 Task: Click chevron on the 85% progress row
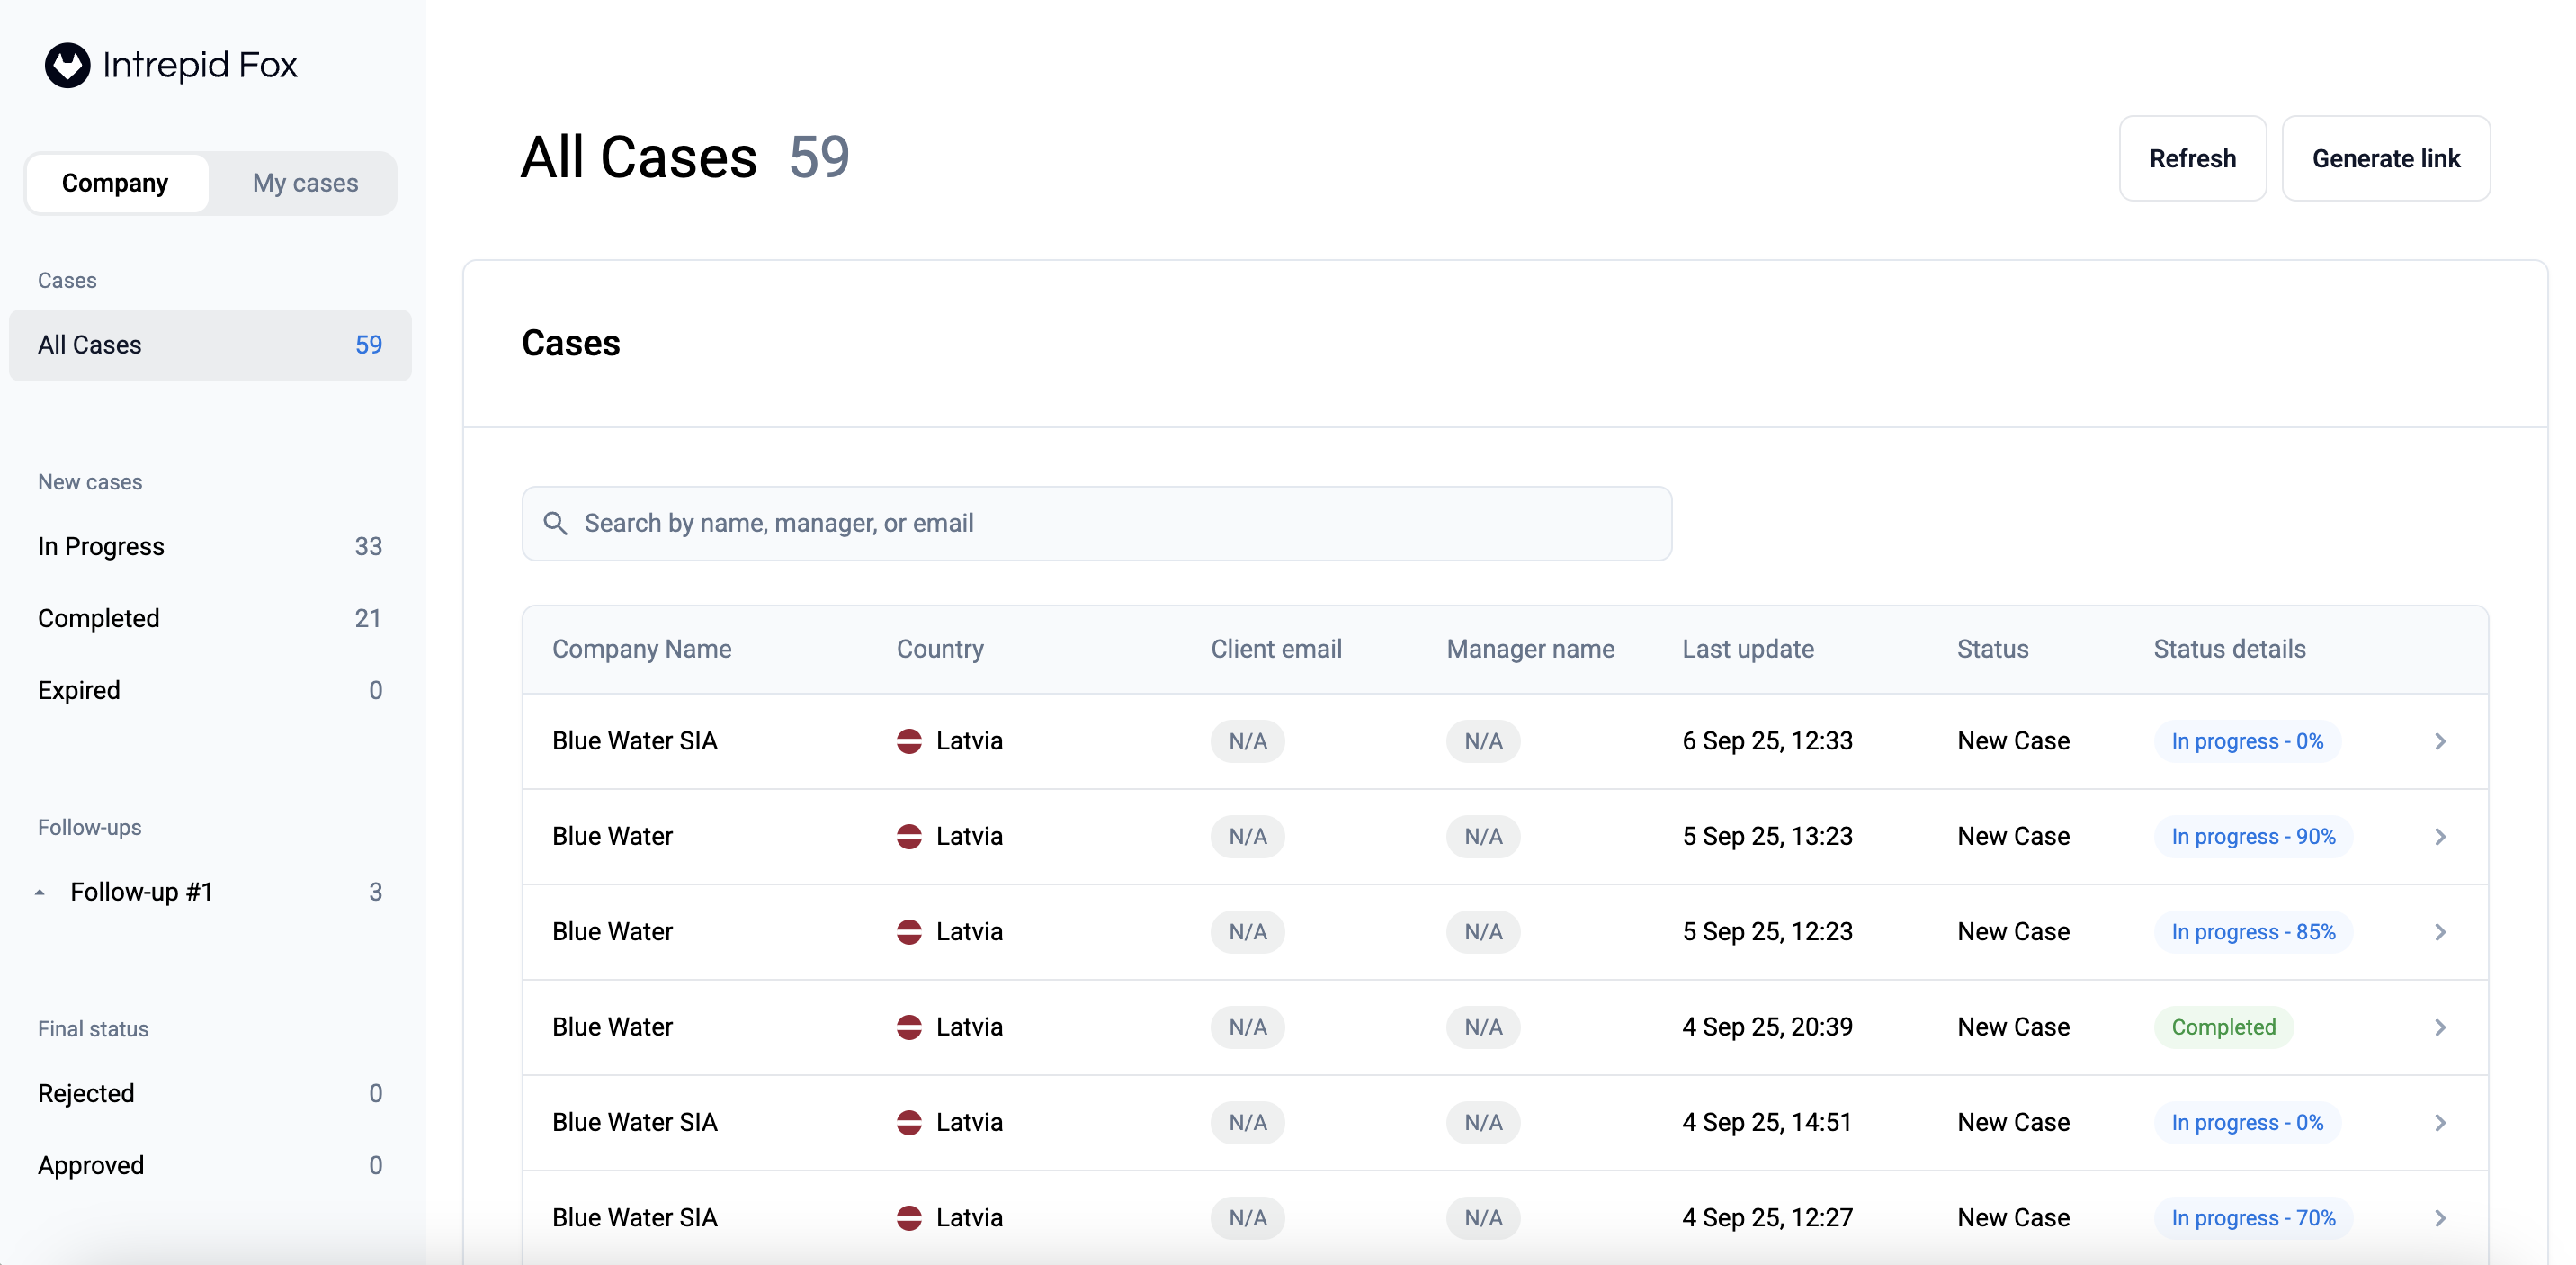click(2440, 932)
